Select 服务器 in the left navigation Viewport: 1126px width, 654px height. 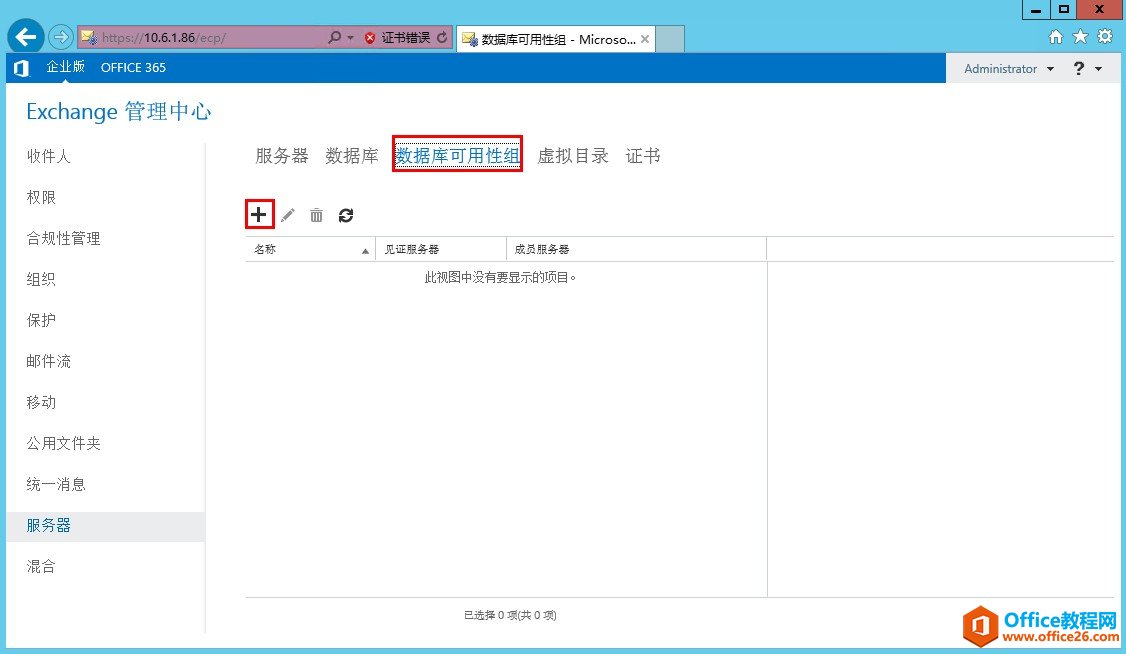click(105, 526)
